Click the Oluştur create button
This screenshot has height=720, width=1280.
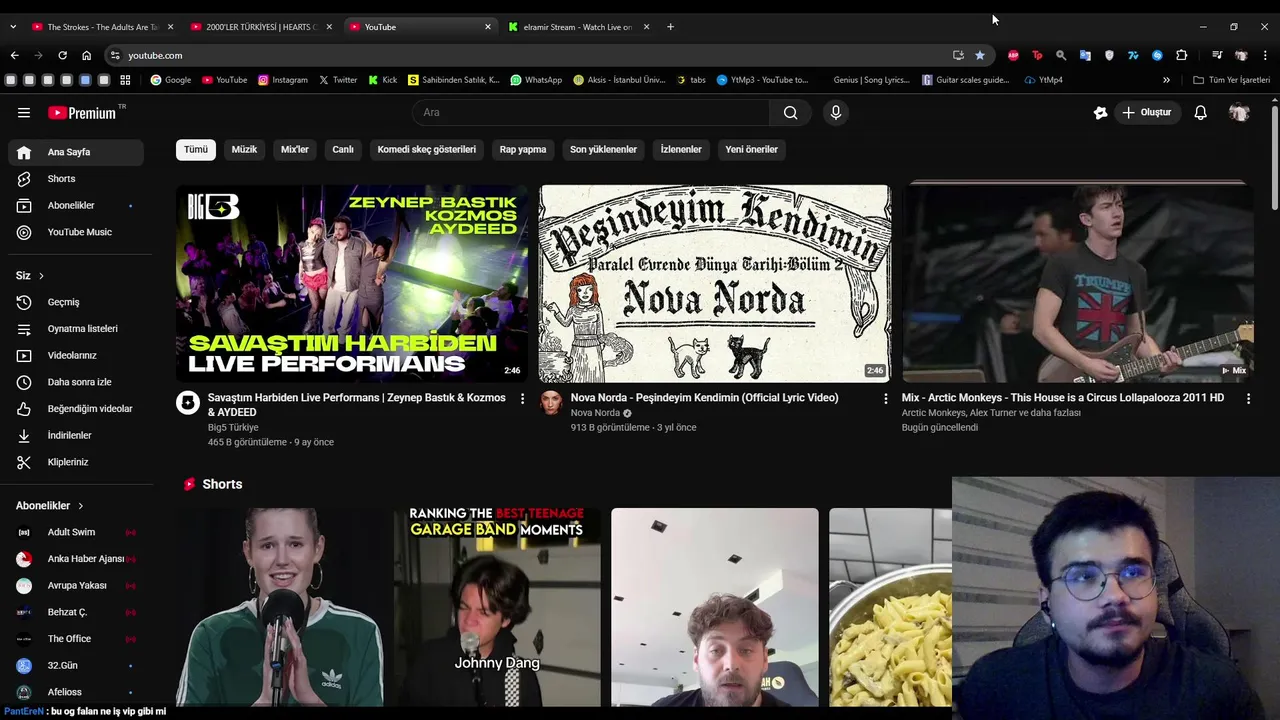click(x=1146, y=113)
